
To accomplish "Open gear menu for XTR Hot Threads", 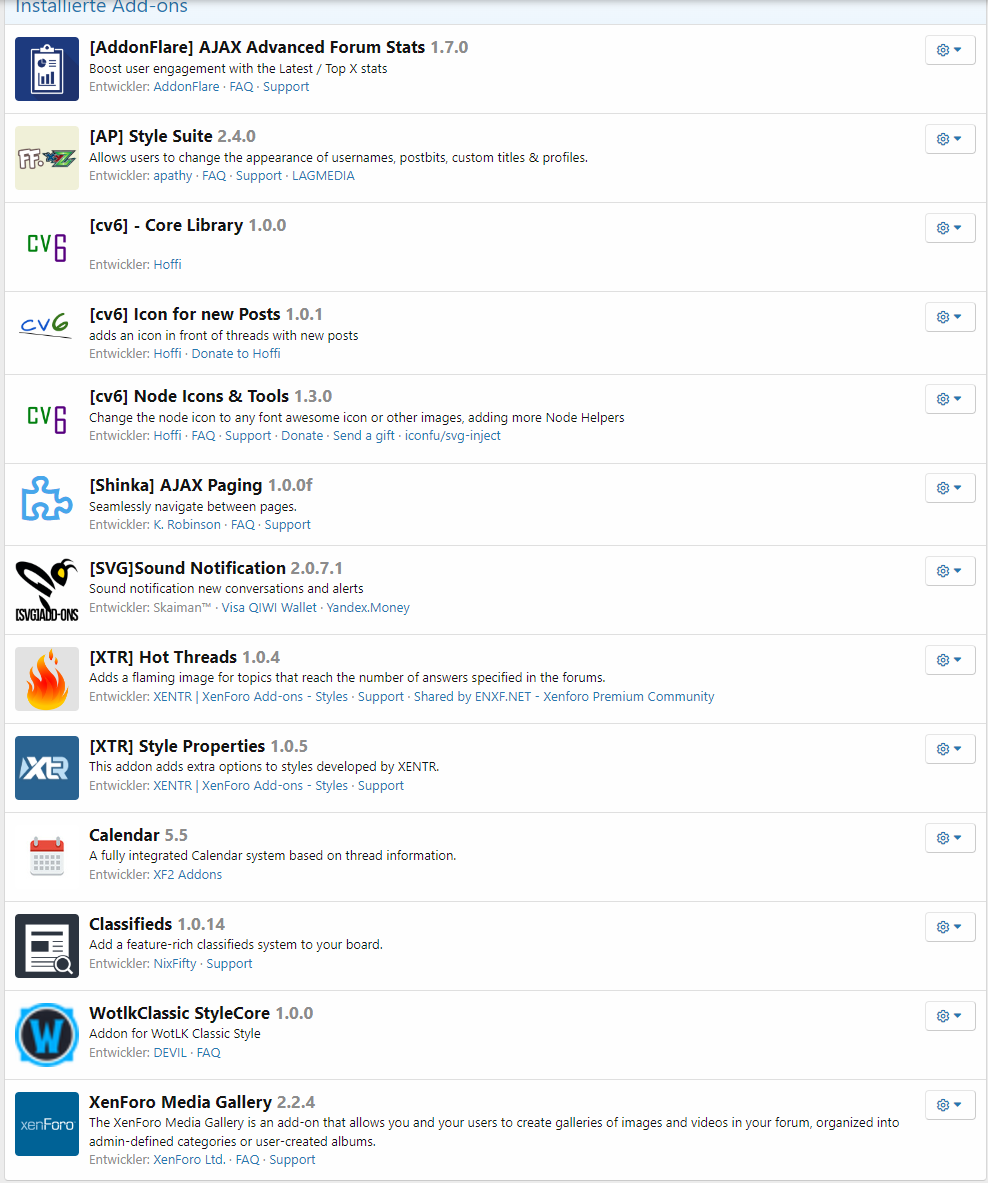I will pyautogui.click(x=950, y=660).
